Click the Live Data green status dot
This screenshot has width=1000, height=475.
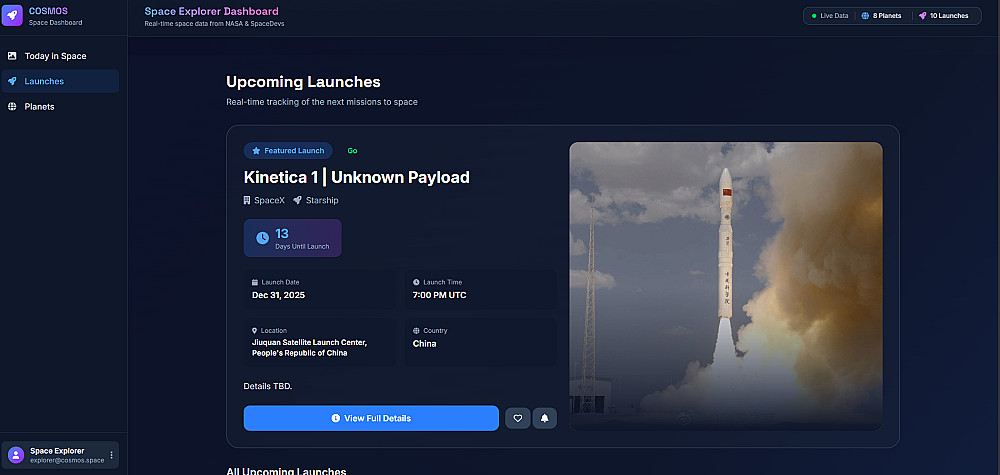[814, 16]
